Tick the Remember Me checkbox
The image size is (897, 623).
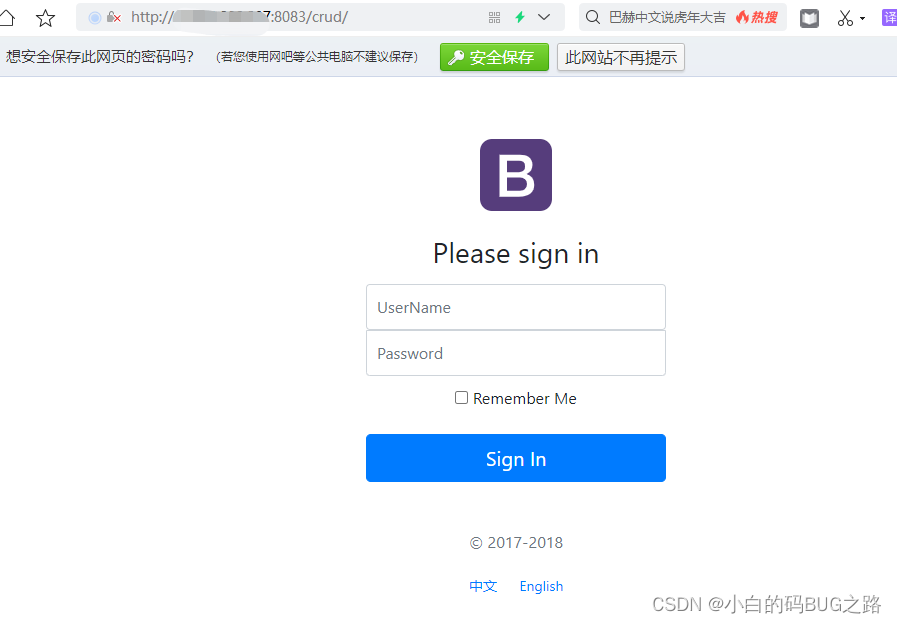point(461,398)
